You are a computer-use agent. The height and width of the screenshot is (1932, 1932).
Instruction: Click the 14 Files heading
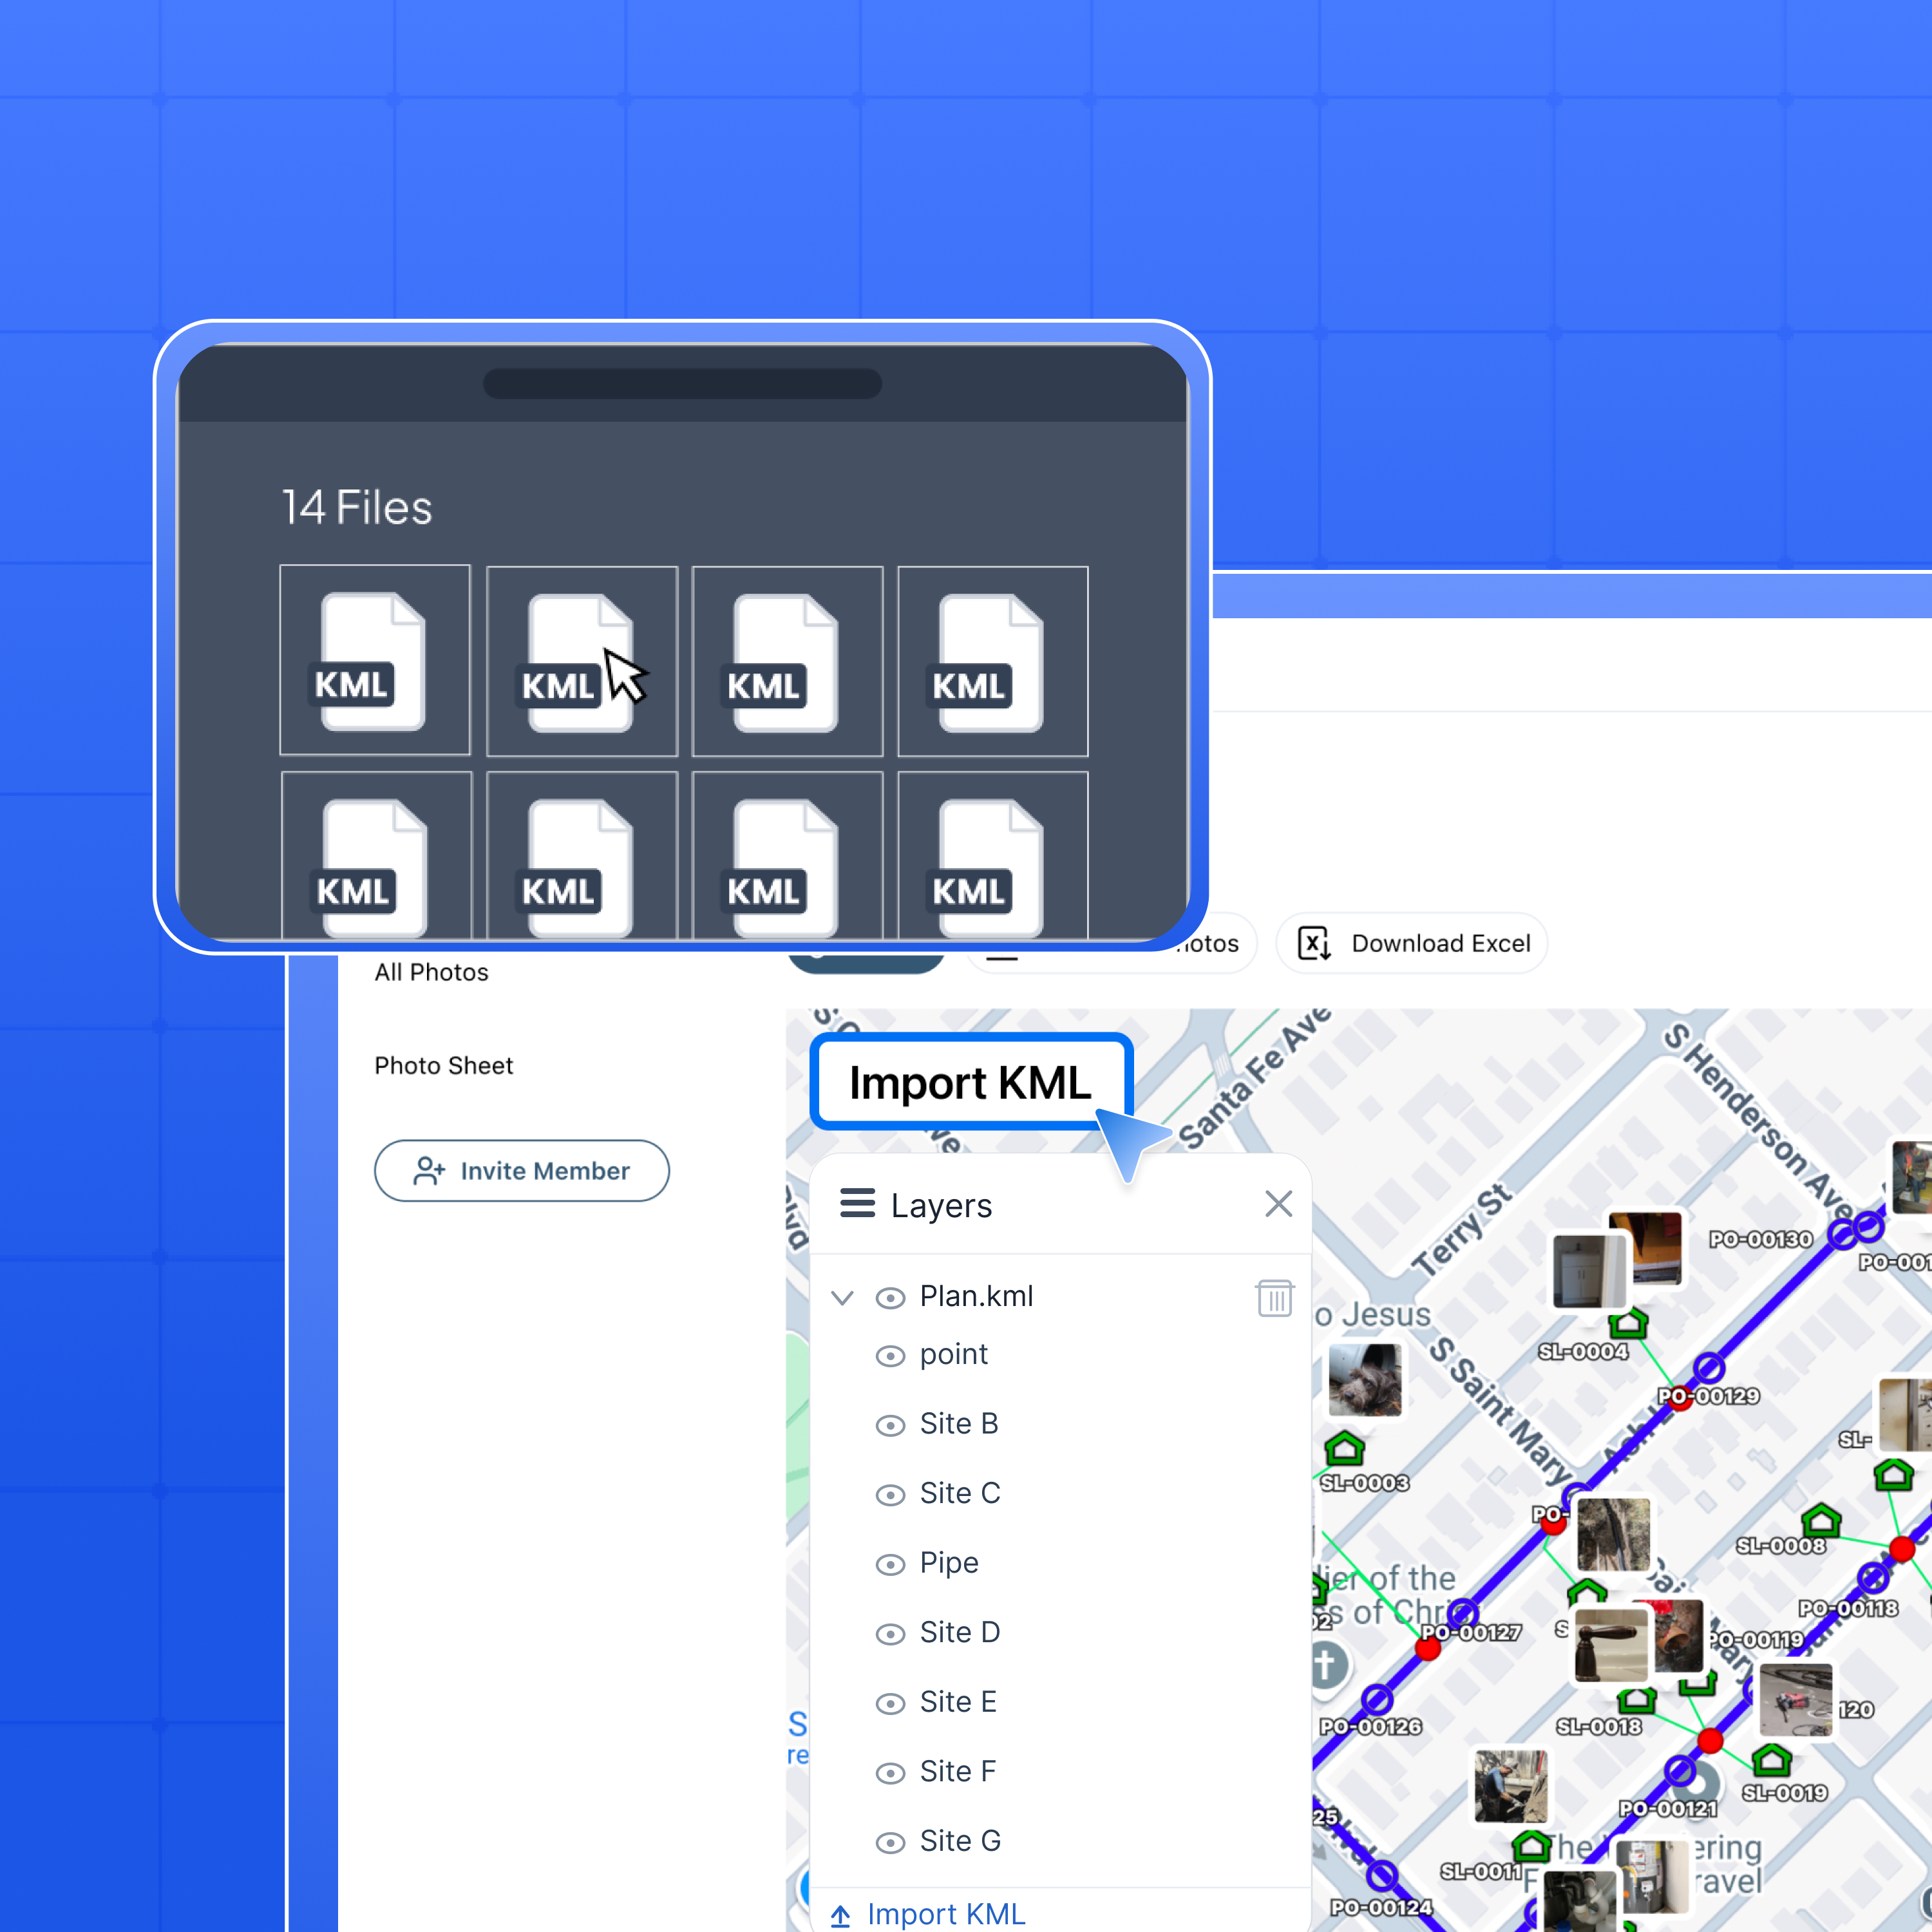tap(357, 507)
